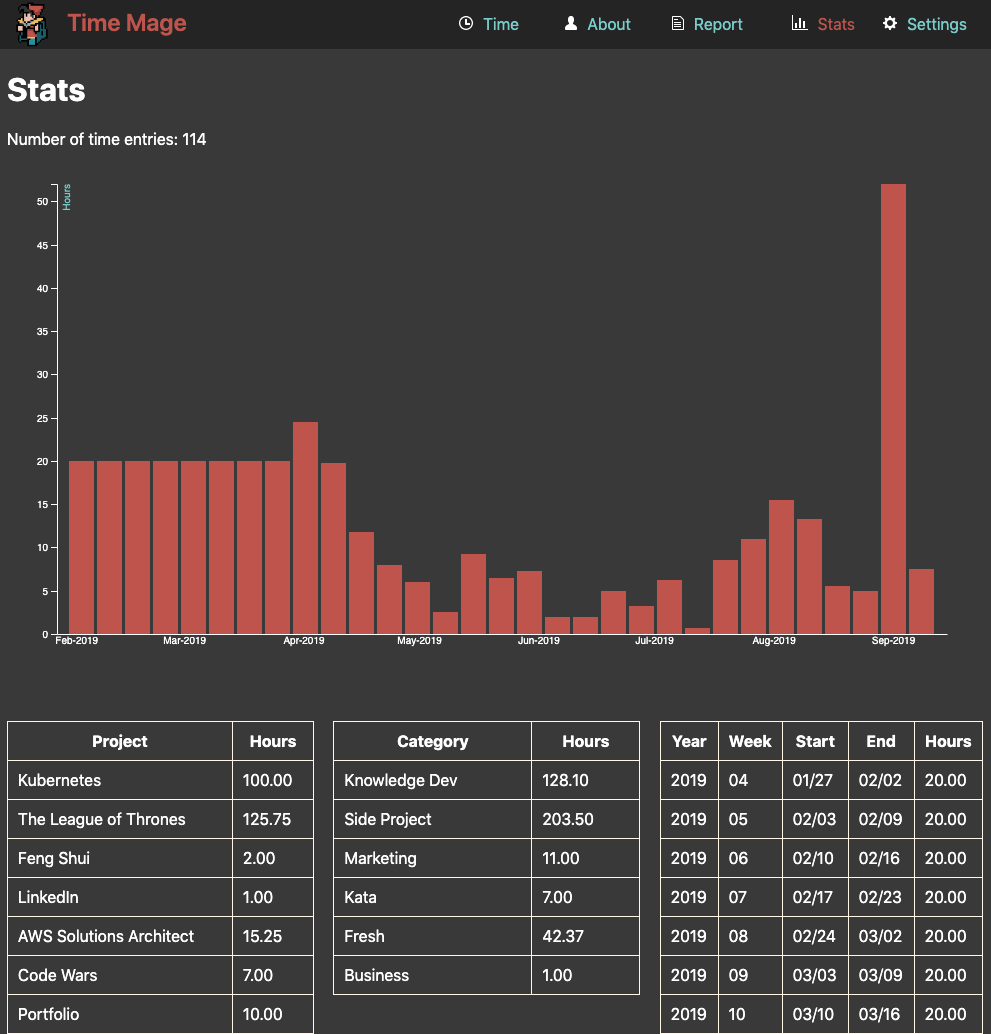Click the Time Mage wizard logo
Viewport: 991px width, 1034px height.
tap(32, 24)
